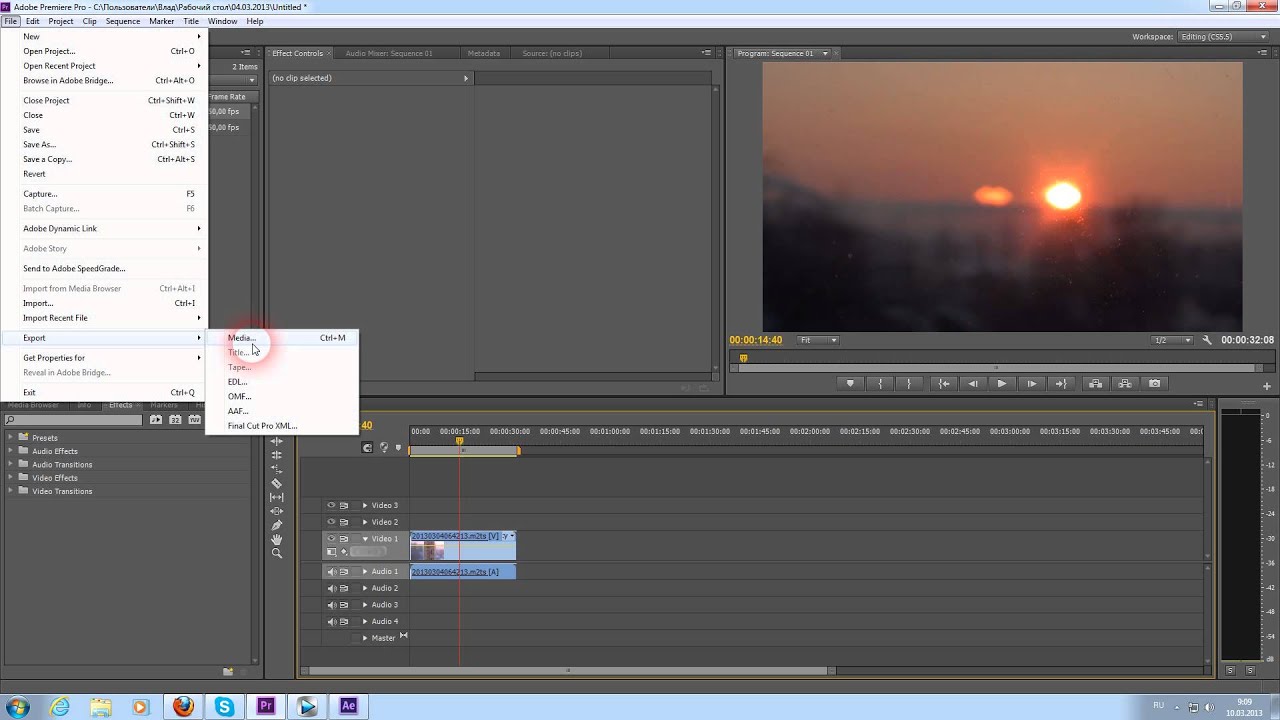Screen dimensions: 1280x720
Task: Go to Out point in Program monitor
Action: click(x=1061, y=383)
